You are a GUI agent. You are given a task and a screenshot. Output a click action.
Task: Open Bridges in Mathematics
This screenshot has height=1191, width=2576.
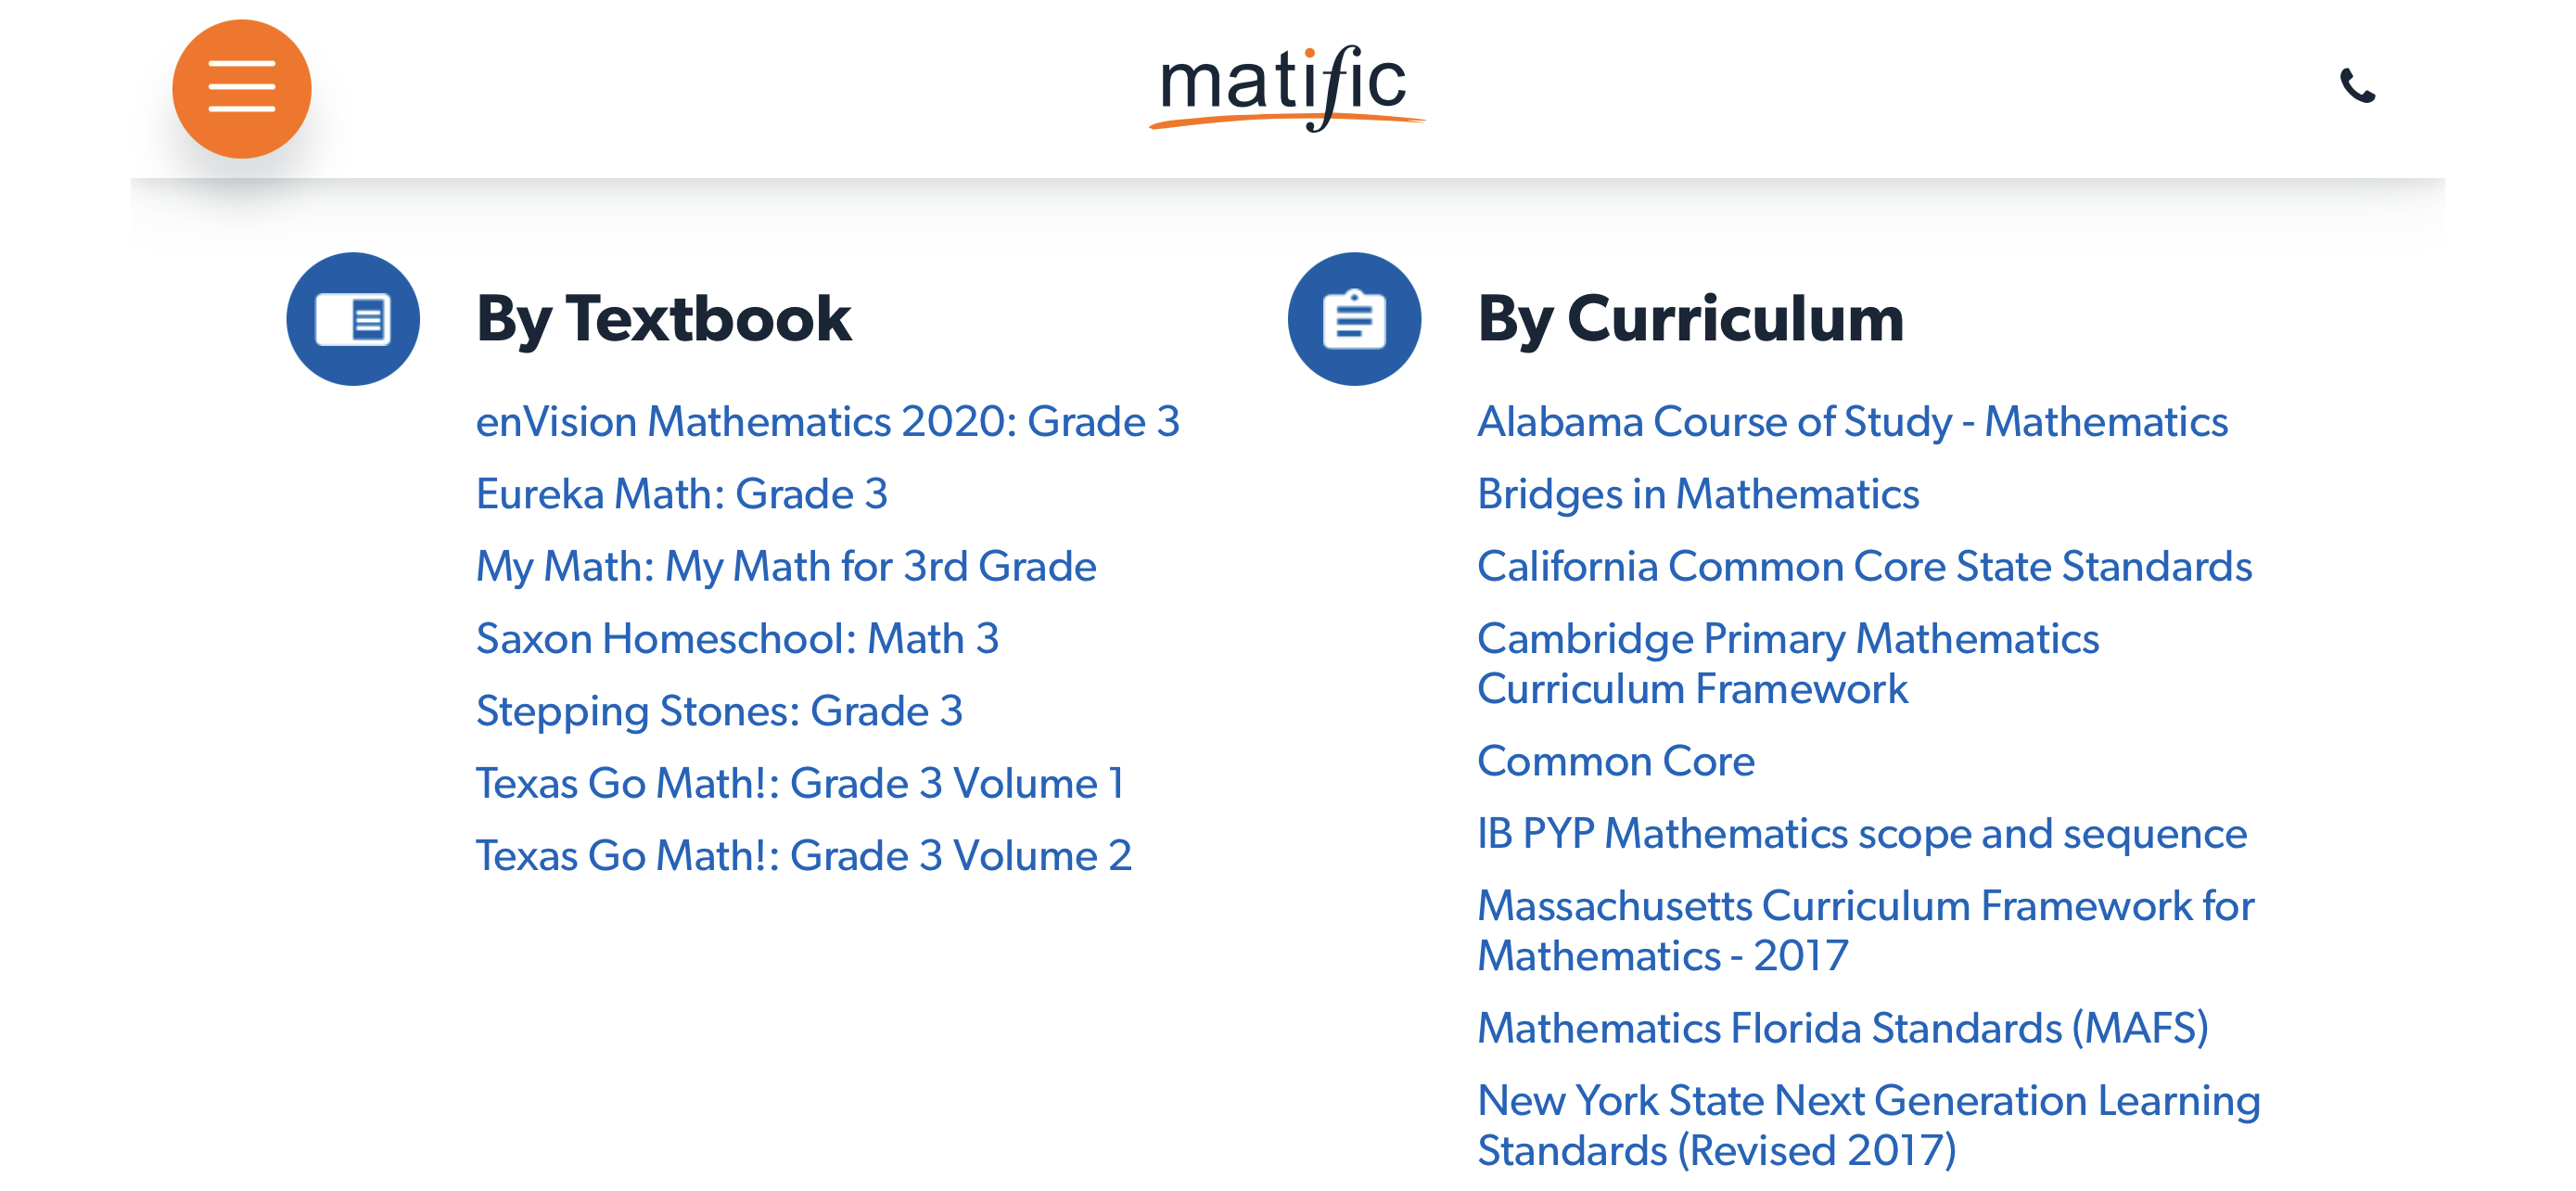[x=1698, y=493]
